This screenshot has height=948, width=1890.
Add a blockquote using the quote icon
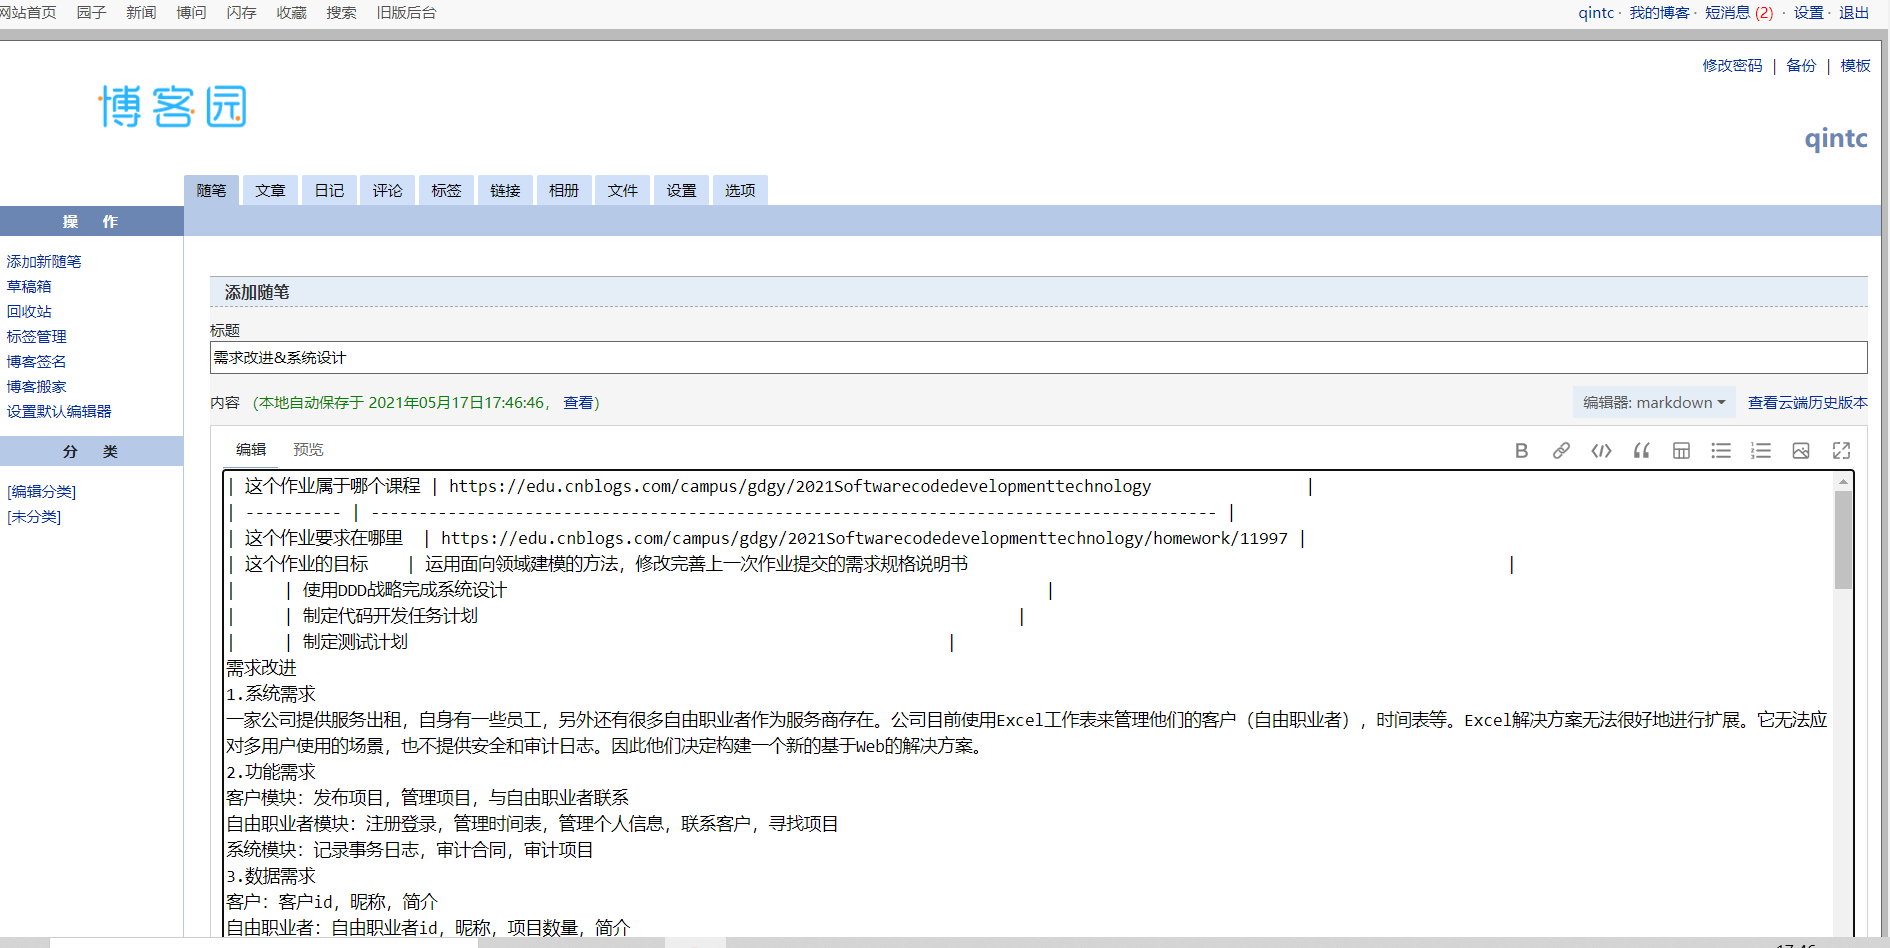1641,451
